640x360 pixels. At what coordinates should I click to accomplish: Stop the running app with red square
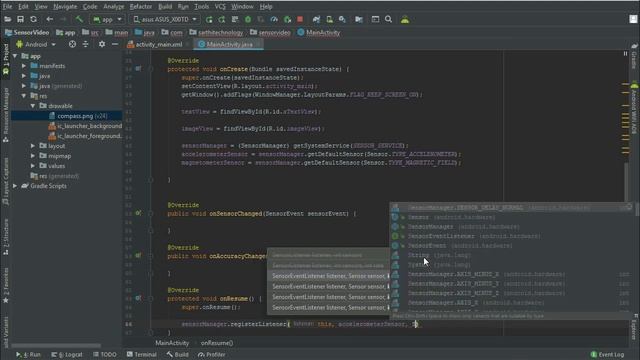[300, 19]
